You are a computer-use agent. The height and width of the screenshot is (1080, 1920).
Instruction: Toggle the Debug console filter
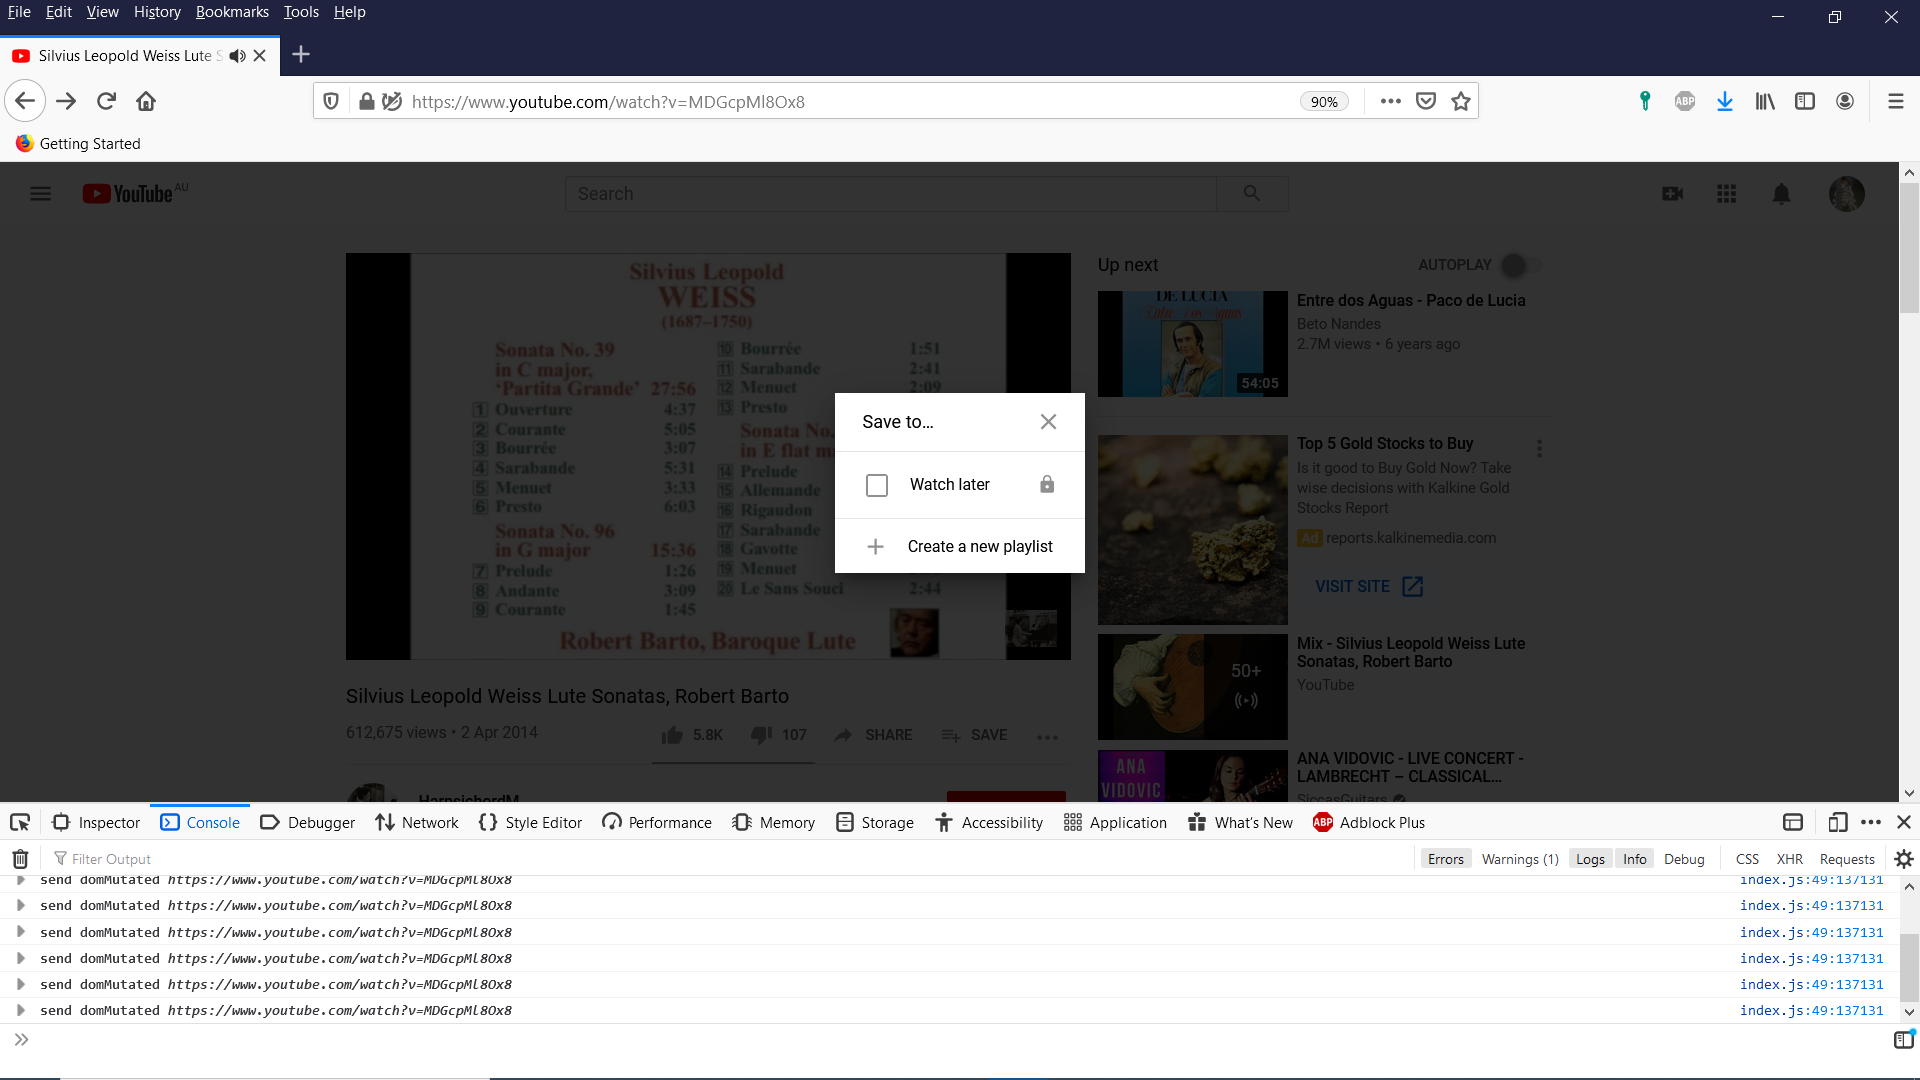click(x=1684, y=859)
